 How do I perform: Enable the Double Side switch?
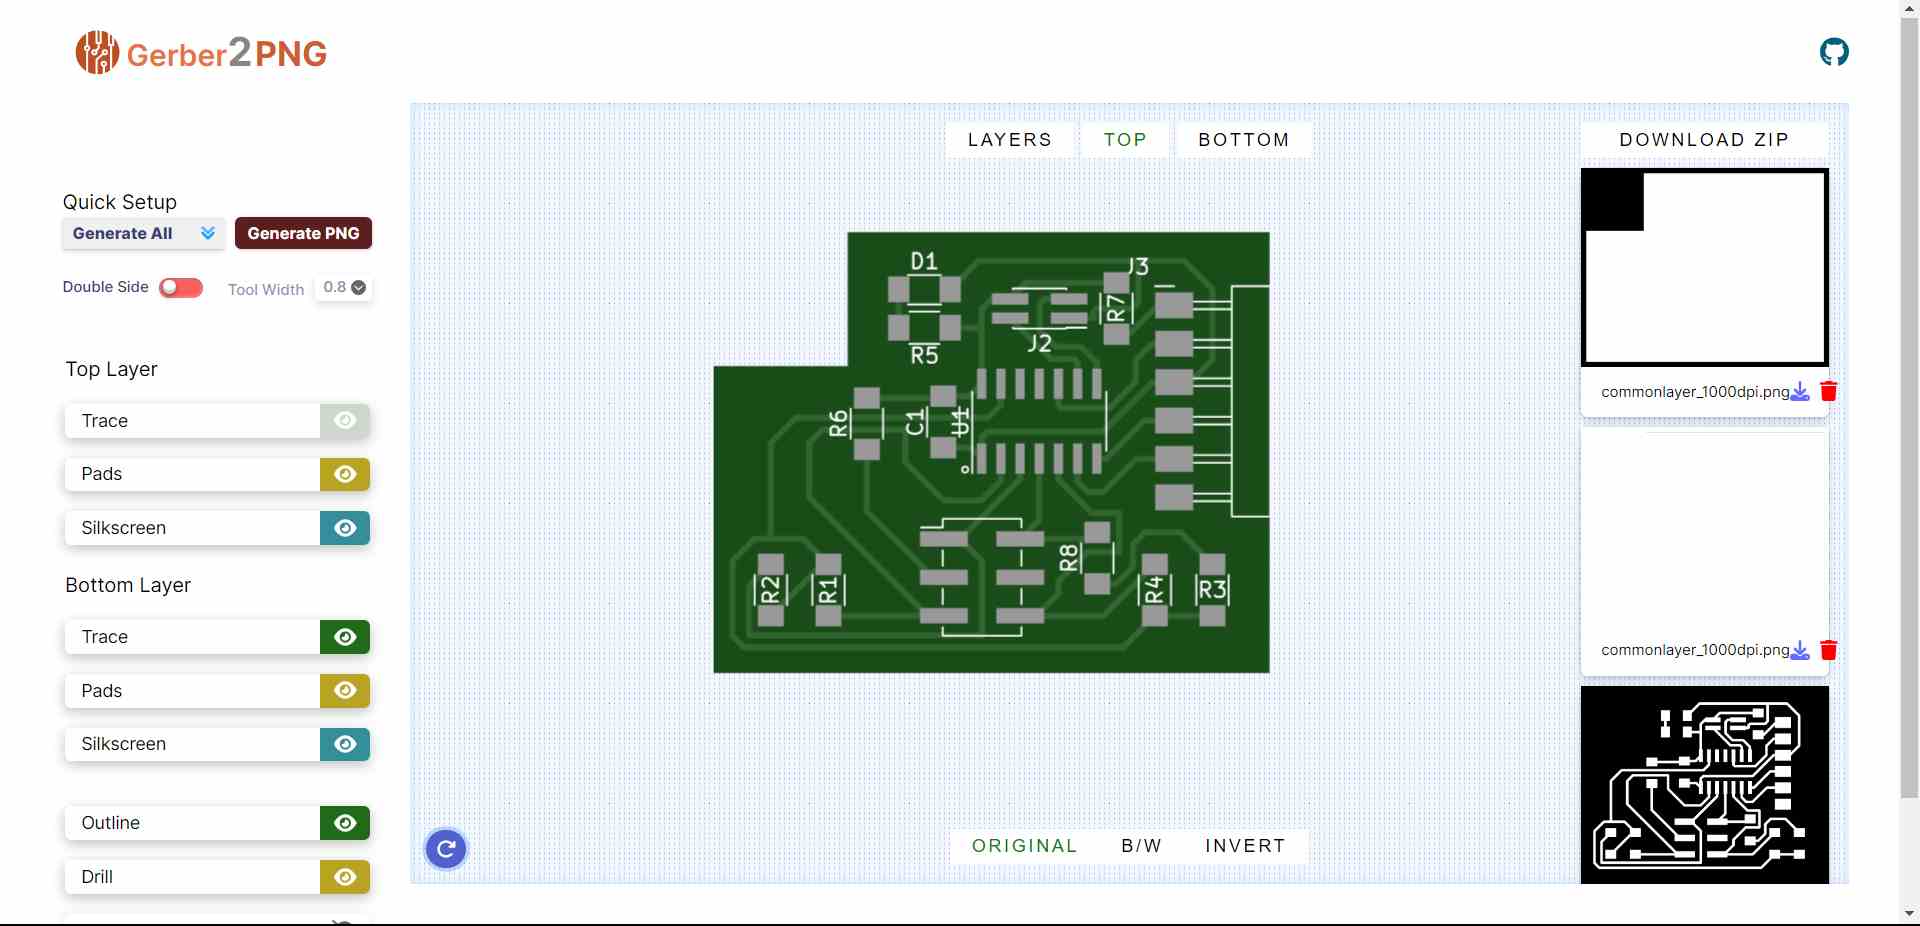[181, 288]
